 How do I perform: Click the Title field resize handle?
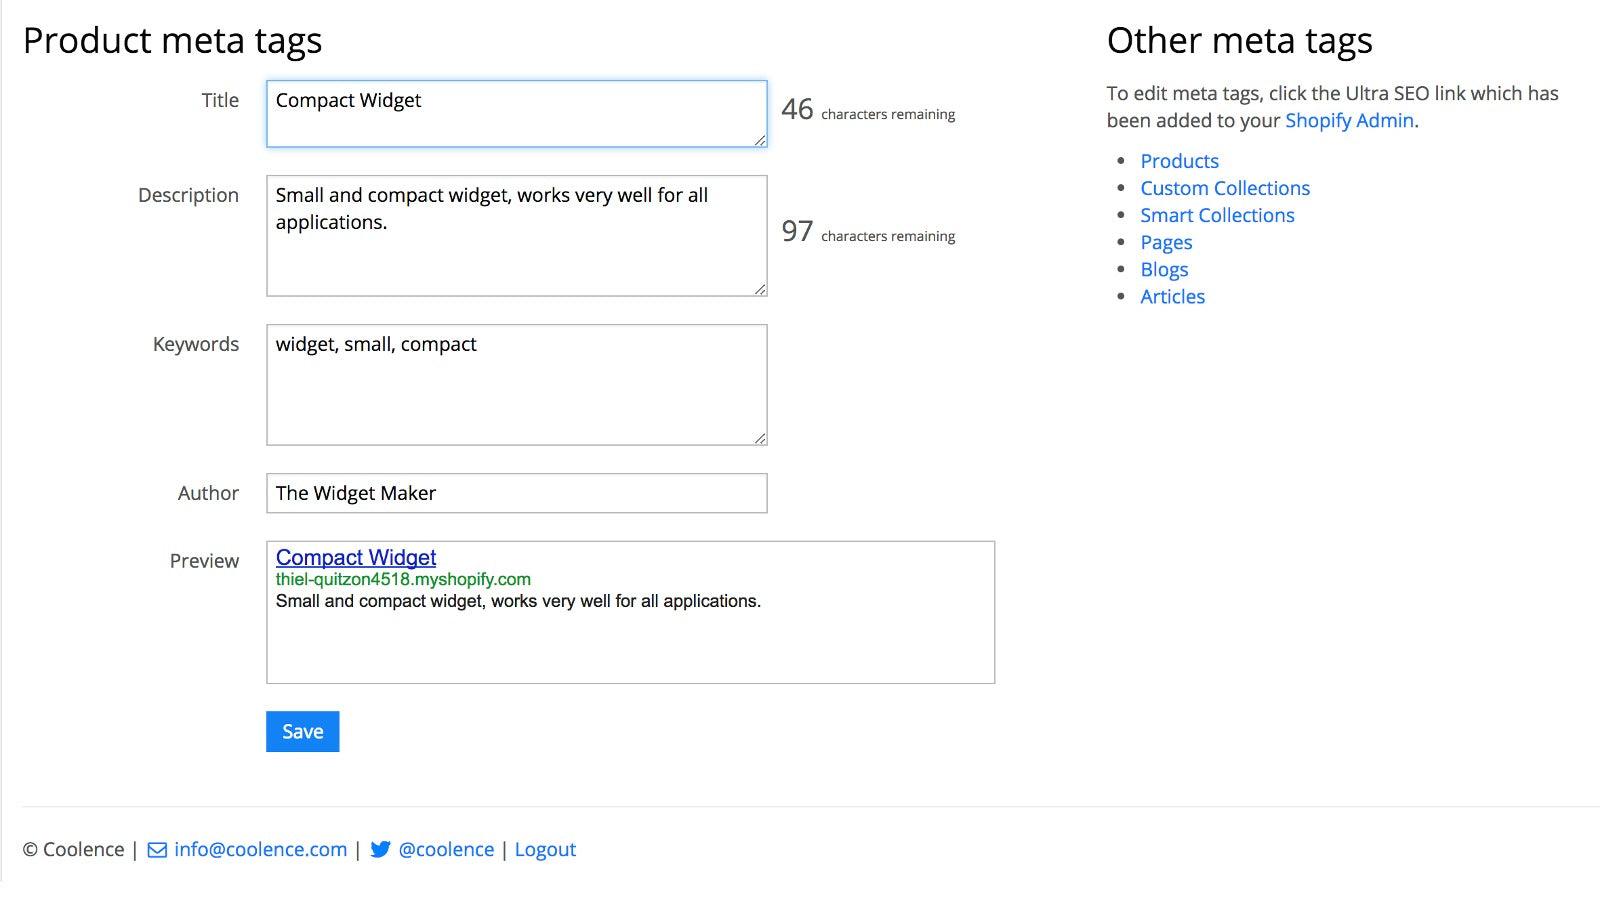coord(760,140)
